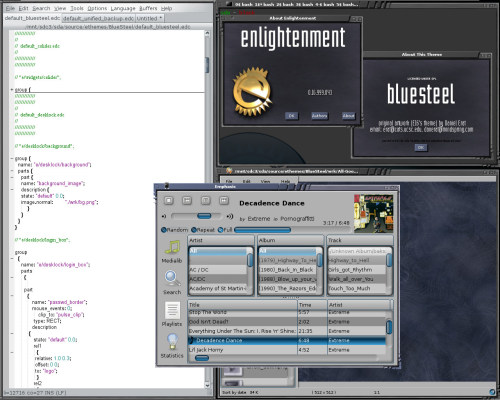Click the Artist list scrollbar in Emphasis
The image size is (500, 400).
[x=250, y=271]
